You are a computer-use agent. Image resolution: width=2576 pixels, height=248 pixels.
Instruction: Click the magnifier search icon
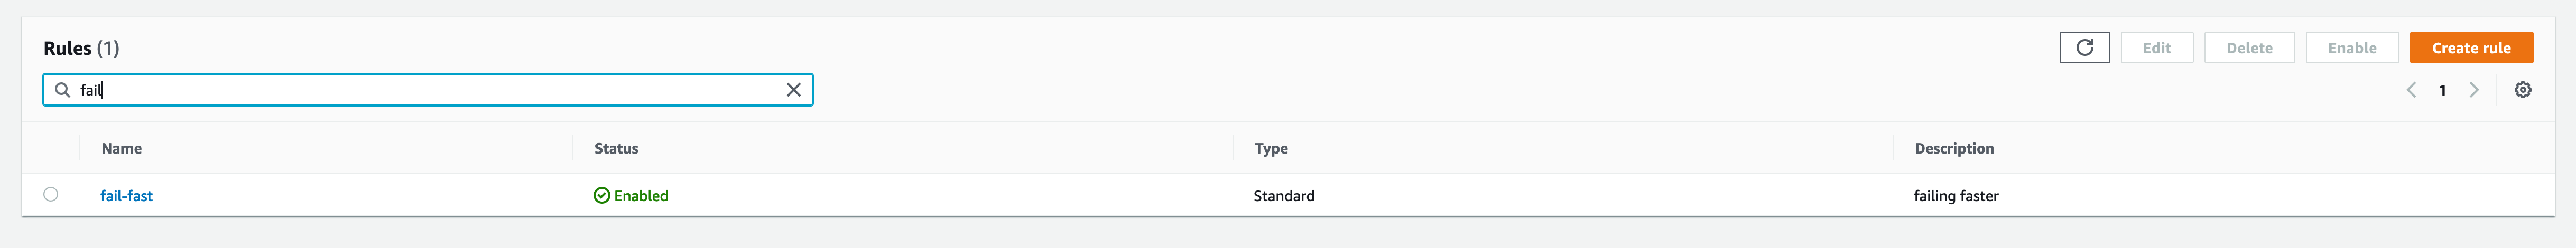[x=62, y=90]
